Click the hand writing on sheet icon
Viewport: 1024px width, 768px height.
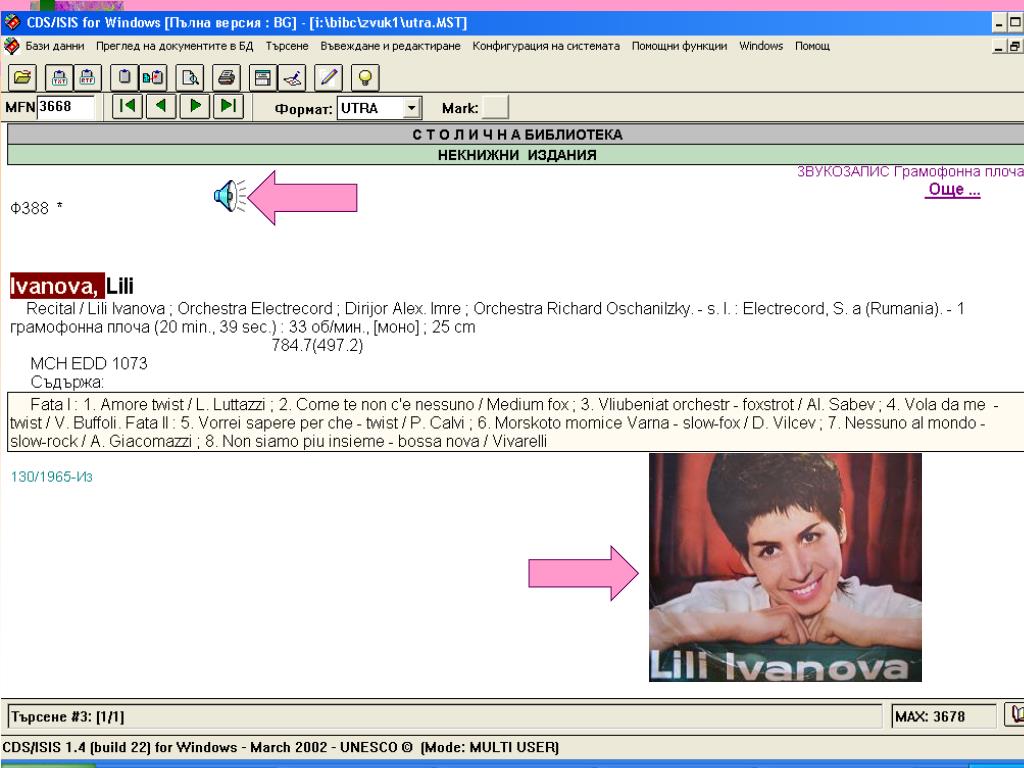[x=292, y=78]
